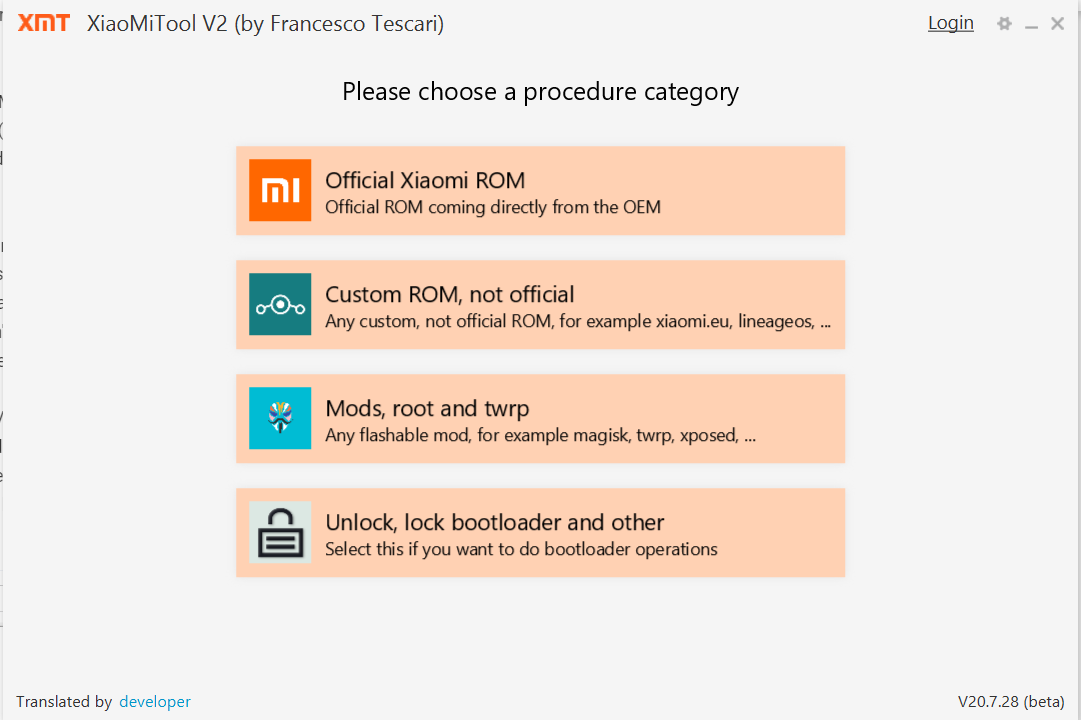
Task: Click the padlock bootloader icon
Action: pos(280,532)
